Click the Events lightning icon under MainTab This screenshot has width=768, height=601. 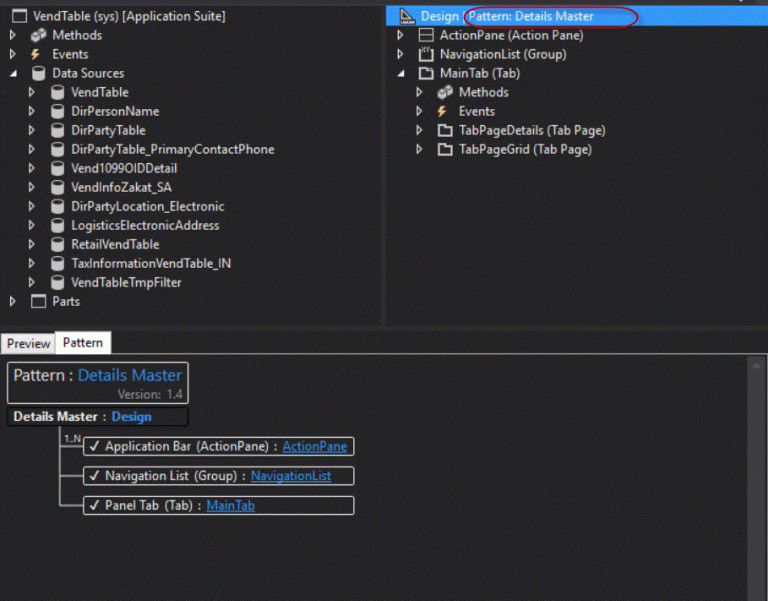click(x=442, y=112)
